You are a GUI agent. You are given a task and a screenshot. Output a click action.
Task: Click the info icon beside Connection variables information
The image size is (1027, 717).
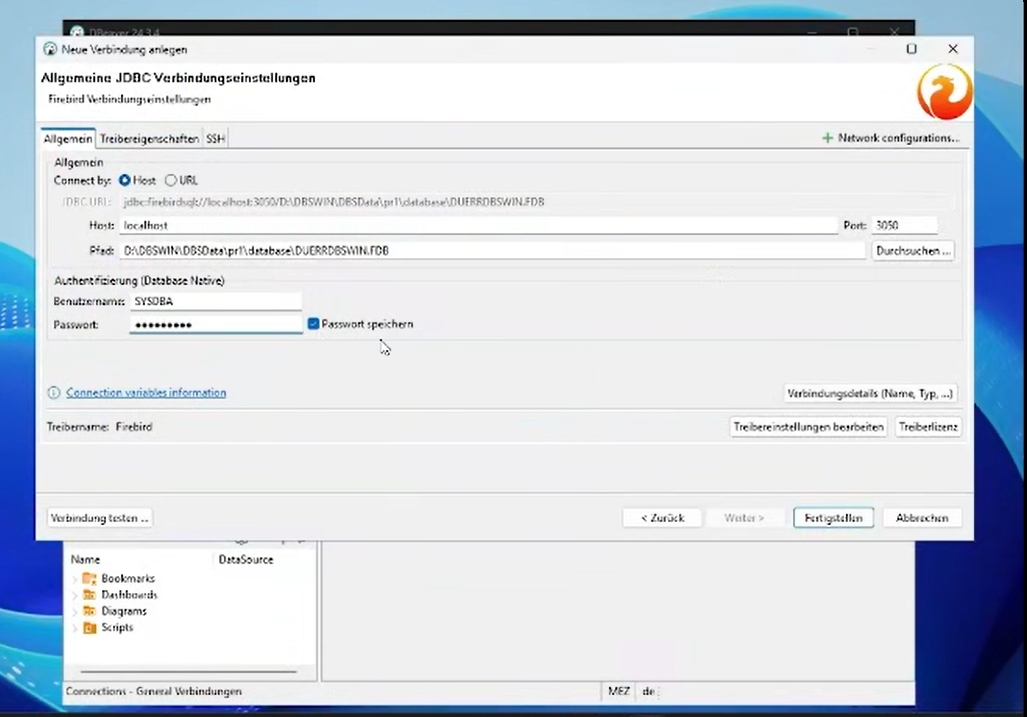coord(53,392)
